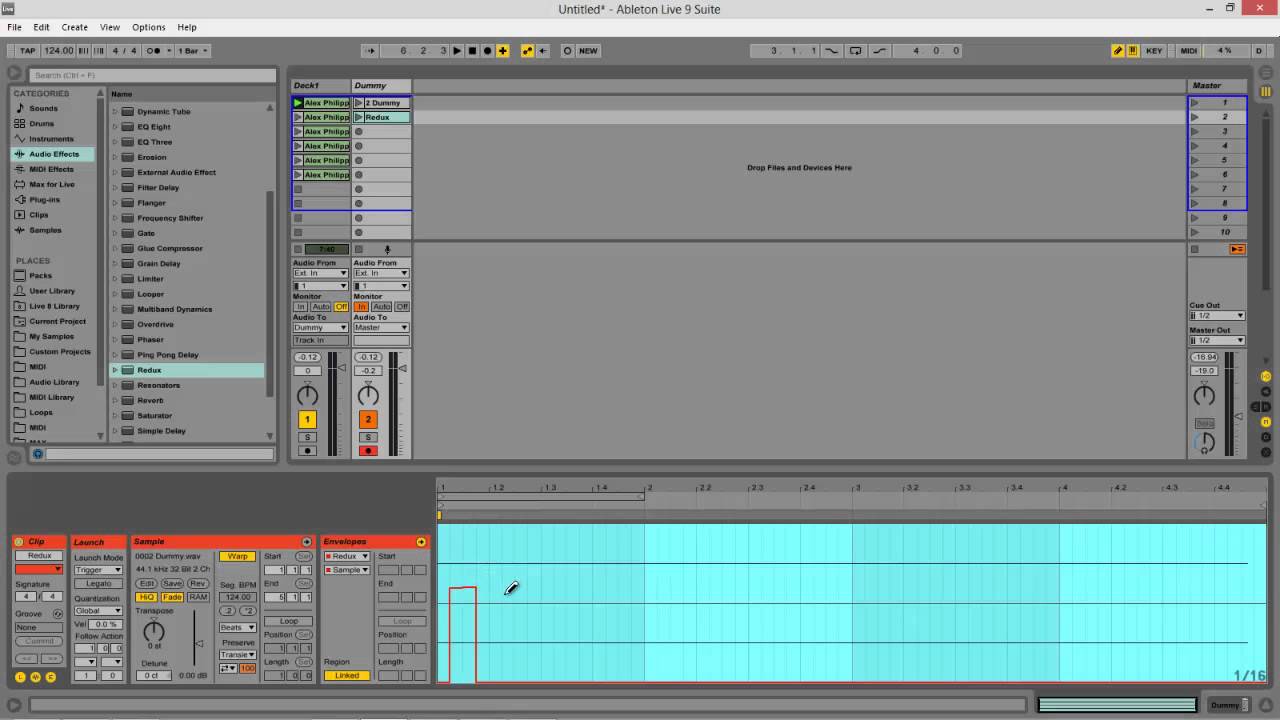The height and width of the screenshot is (720, 1280).
Task: Expand the Reverb folder in browser
Action: [x=115, y=400]
